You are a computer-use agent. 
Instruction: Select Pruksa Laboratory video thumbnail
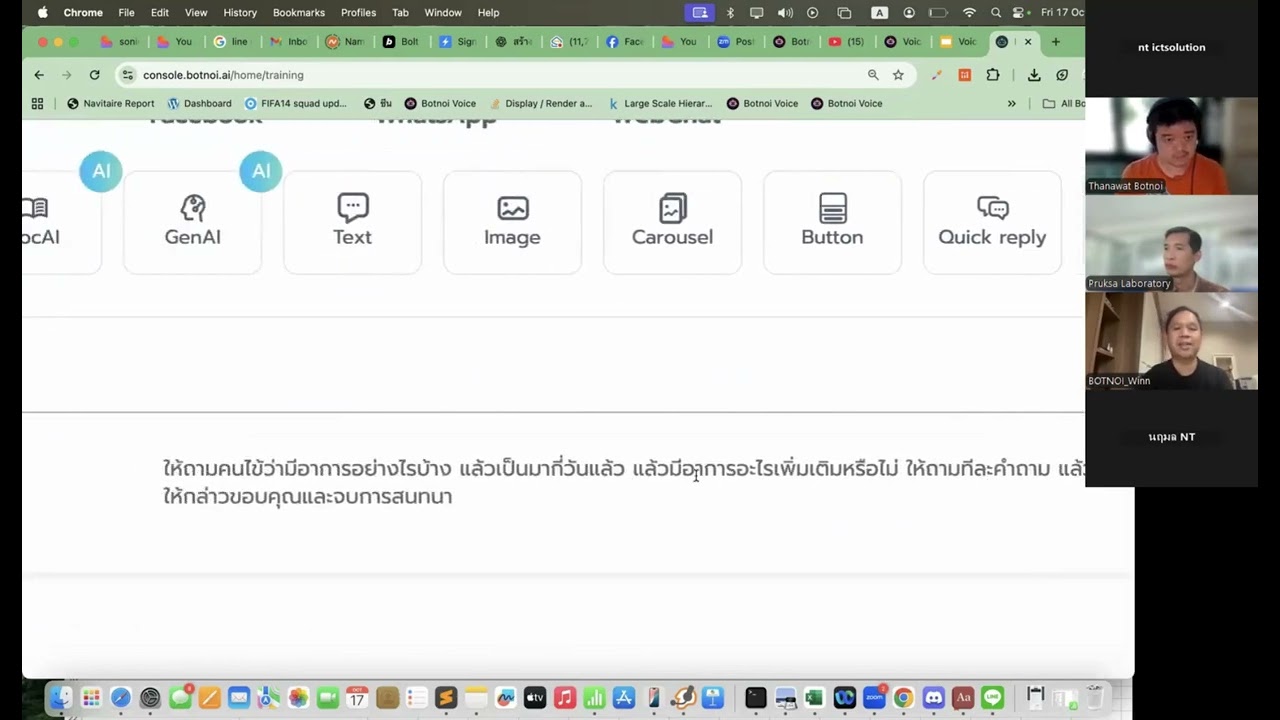click(1171, 243)
